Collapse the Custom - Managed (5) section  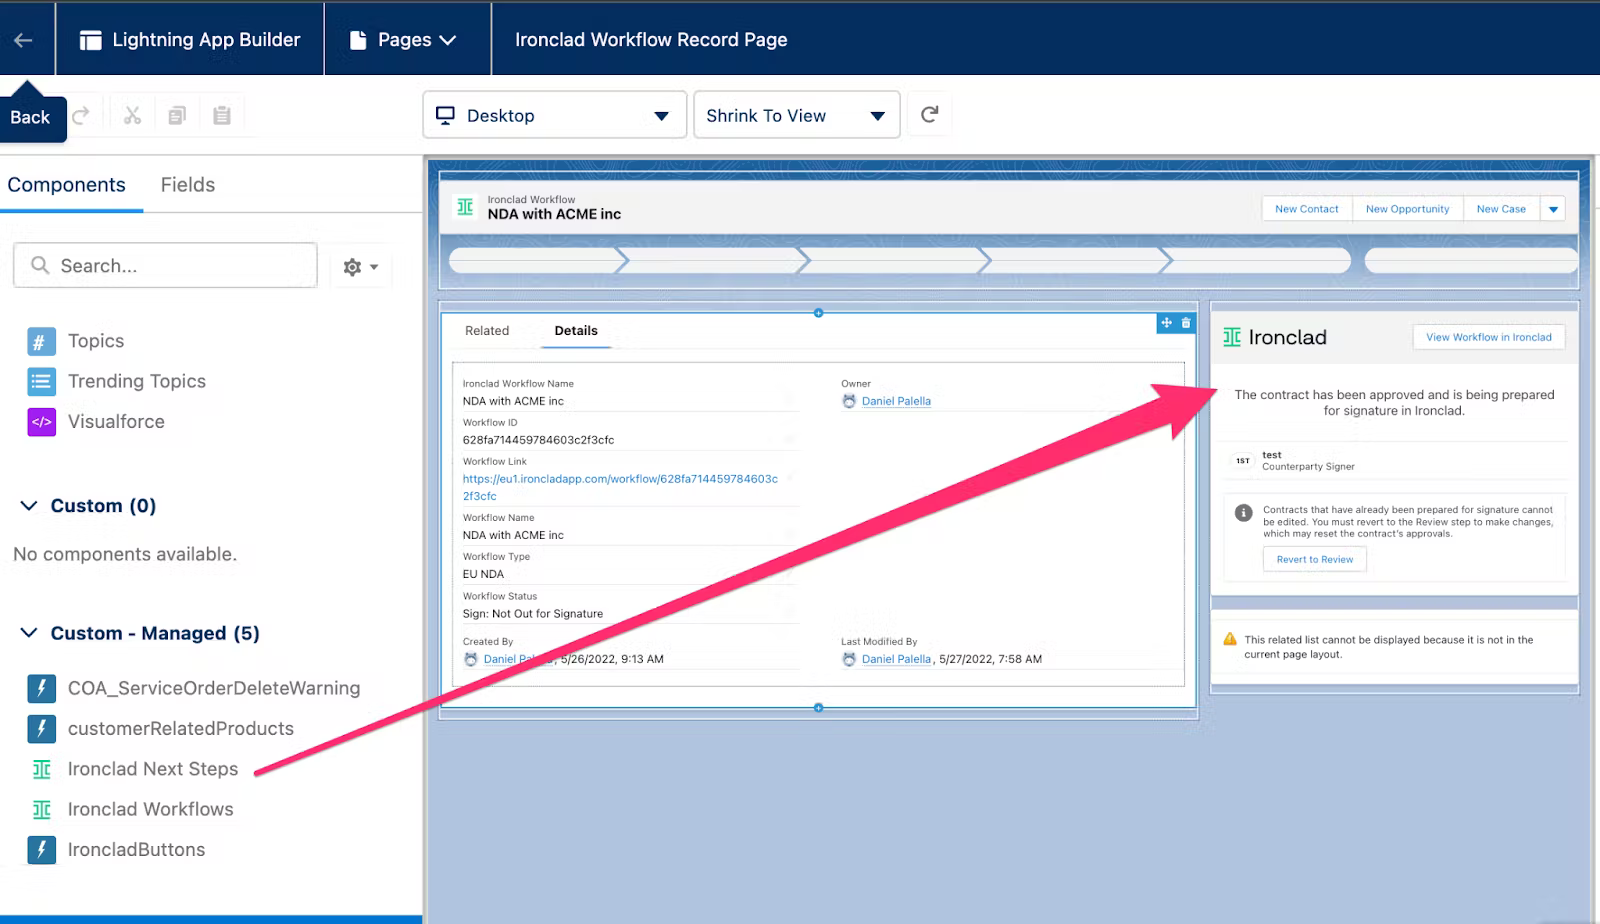[29, 633]
